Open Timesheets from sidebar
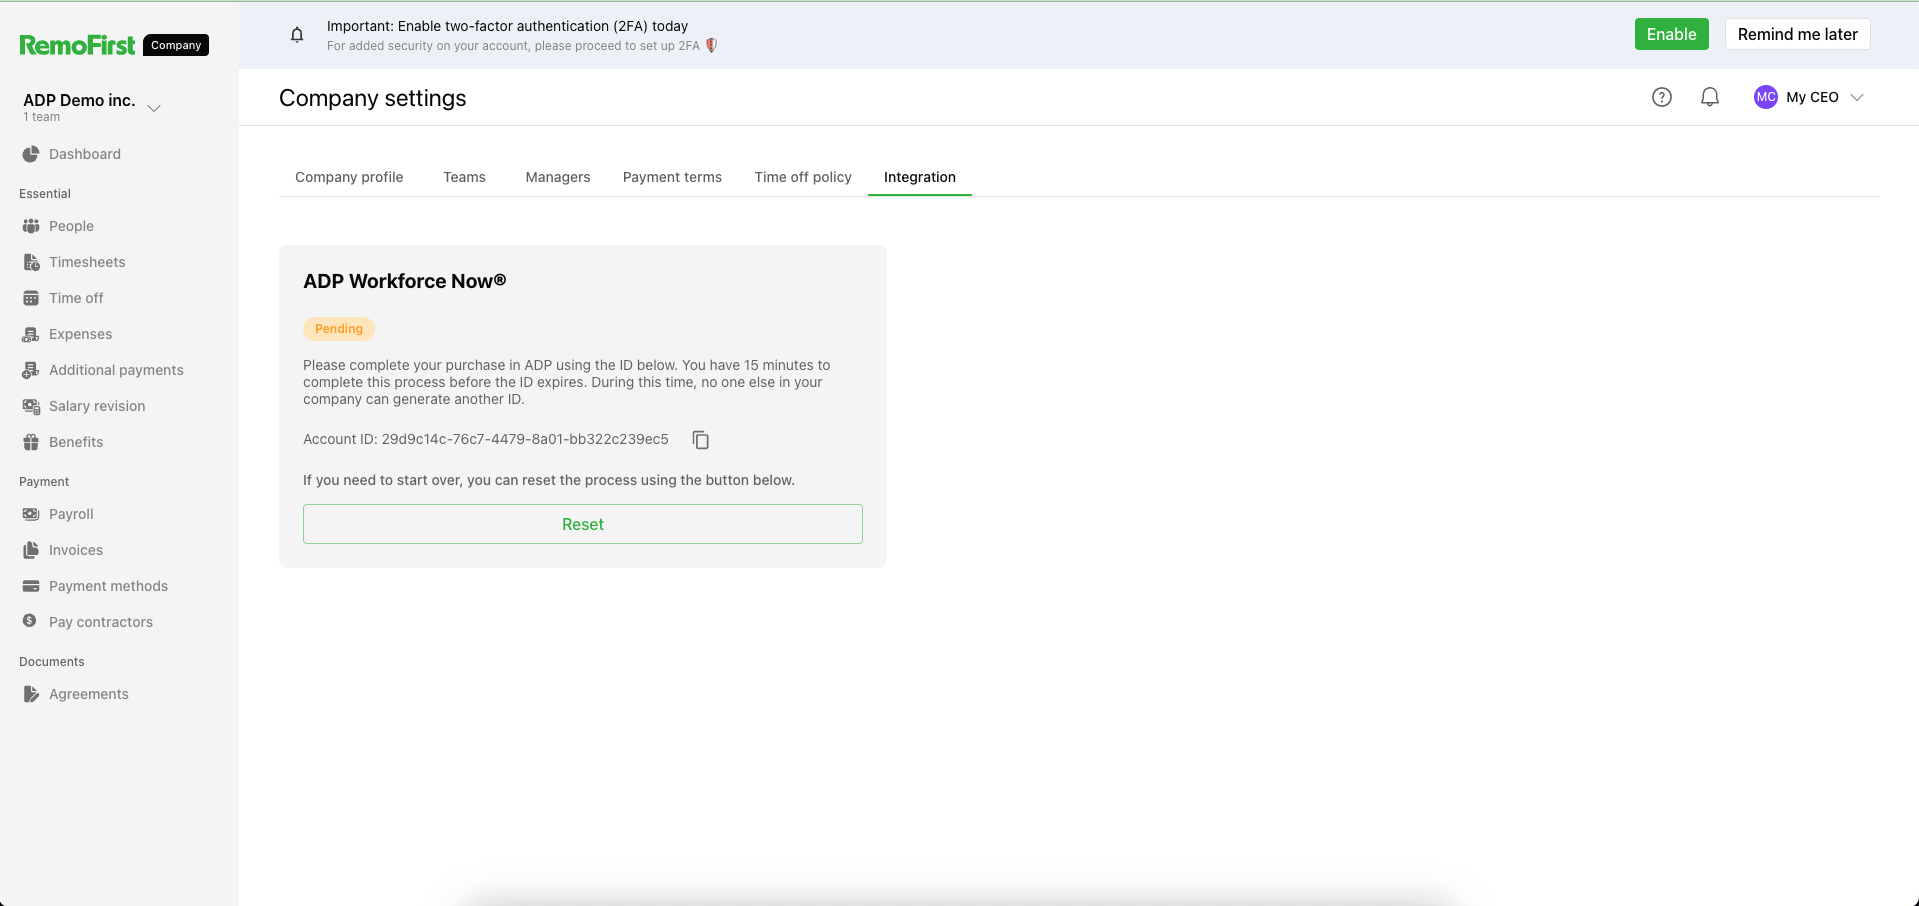This screenshot has width=1919, height=906. [x=87, y=262]
